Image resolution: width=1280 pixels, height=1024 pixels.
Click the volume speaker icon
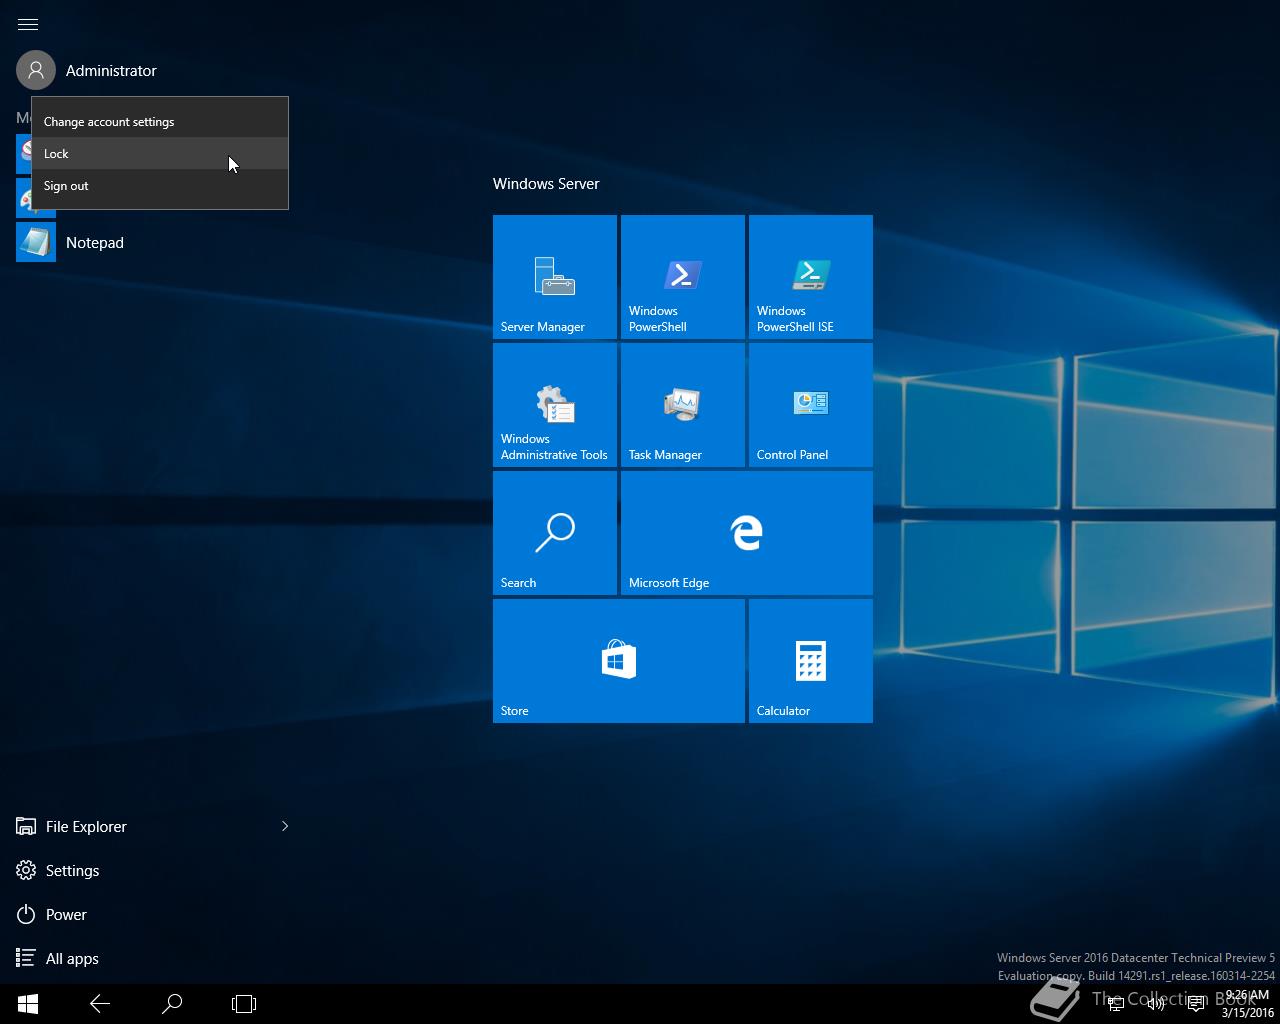pyautogui.click(x=1156, y=1004)
